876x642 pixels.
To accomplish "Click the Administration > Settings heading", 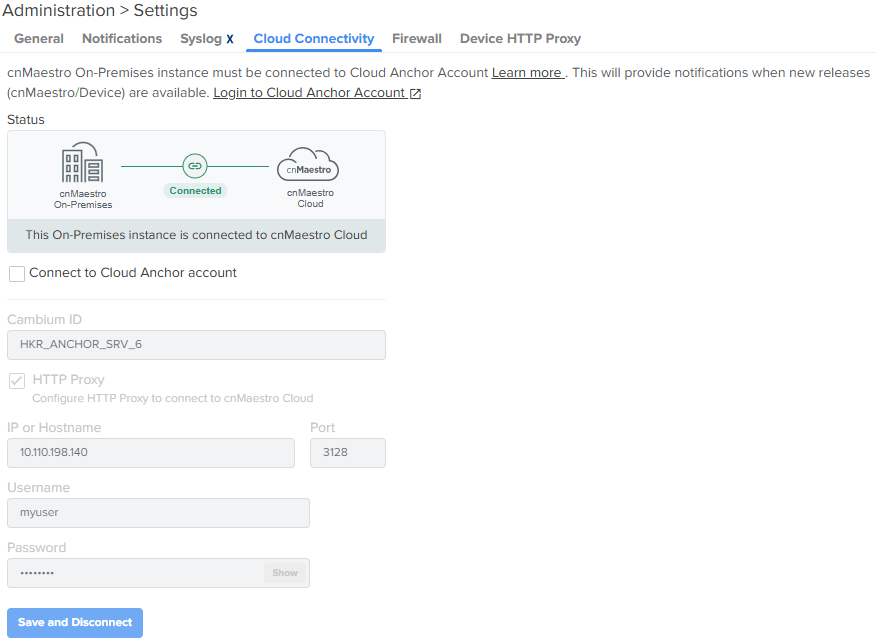I will point(100,10).
